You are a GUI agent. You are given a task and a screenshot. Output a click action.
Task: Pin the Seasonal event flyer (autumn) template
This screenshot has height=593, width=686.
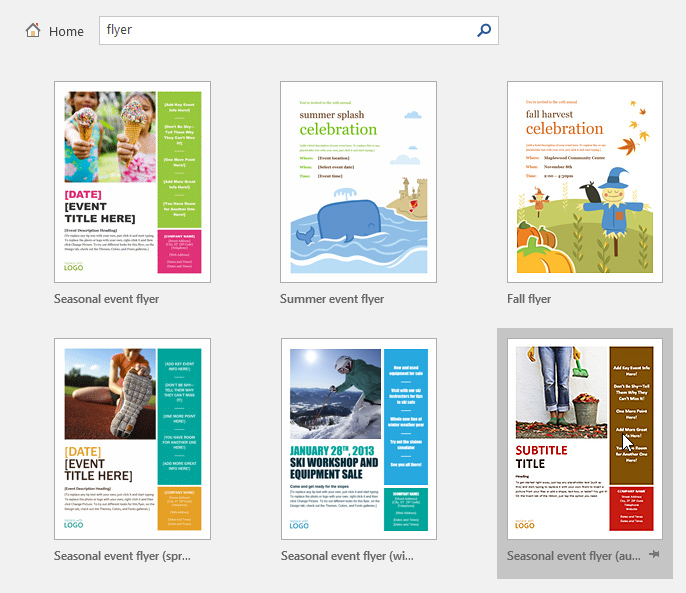655,554
